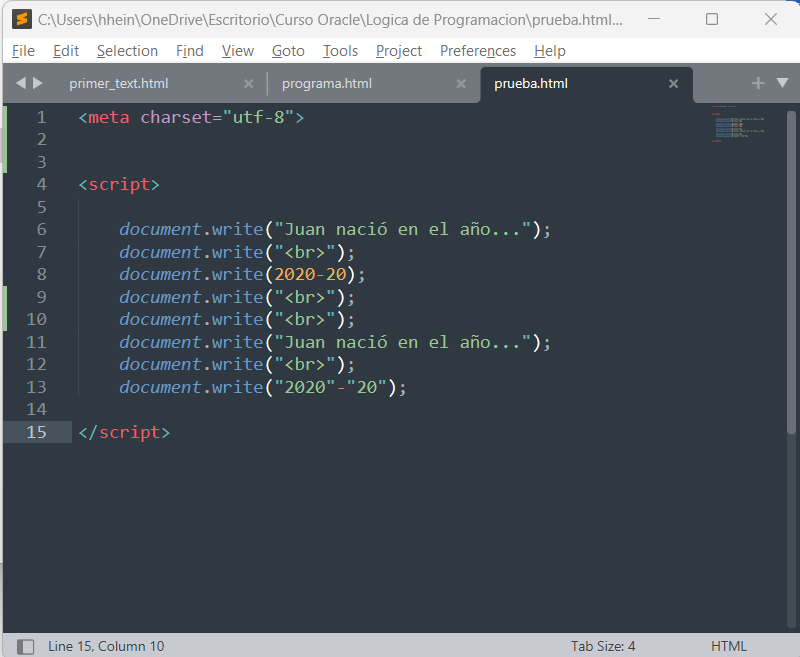Image resolution: width=800 pixels, height=657 pixels.
Task: Change HTML syntax in status bar
Action: point(728,646)
